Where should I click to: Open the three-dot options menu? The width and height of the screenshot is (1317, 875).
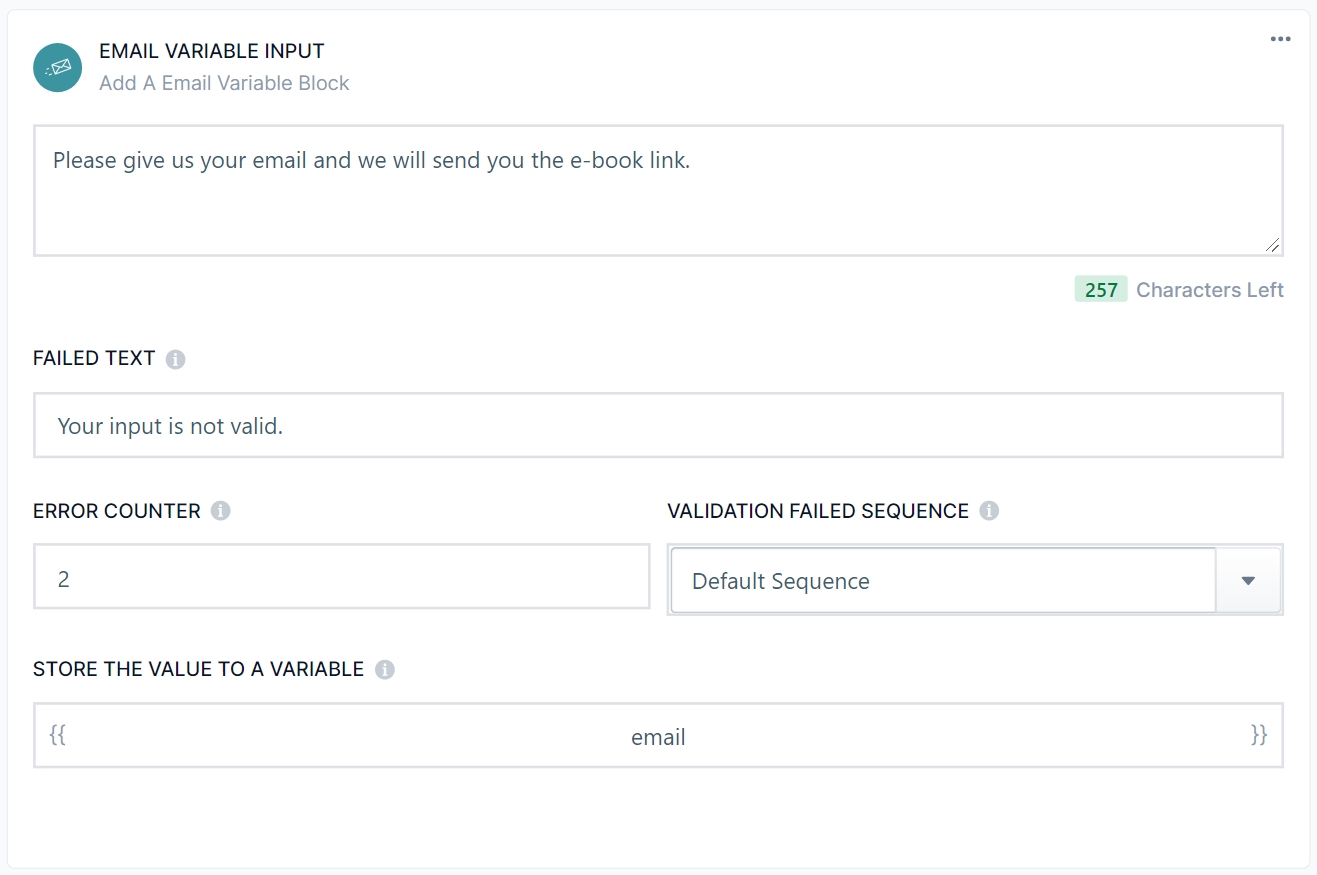point(1280,39)
